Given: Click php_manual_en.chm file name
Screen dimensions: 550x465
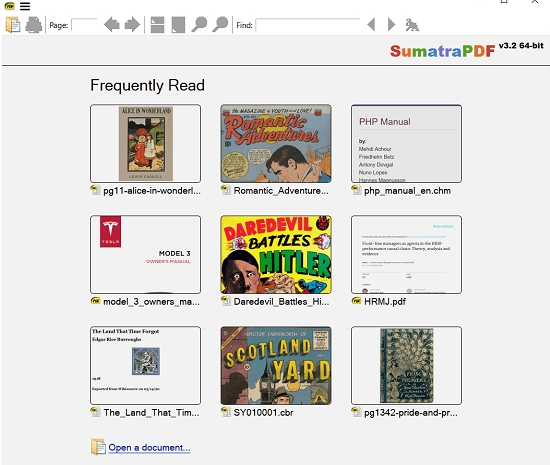Looking at the screenshot, I should pos(407,191).
